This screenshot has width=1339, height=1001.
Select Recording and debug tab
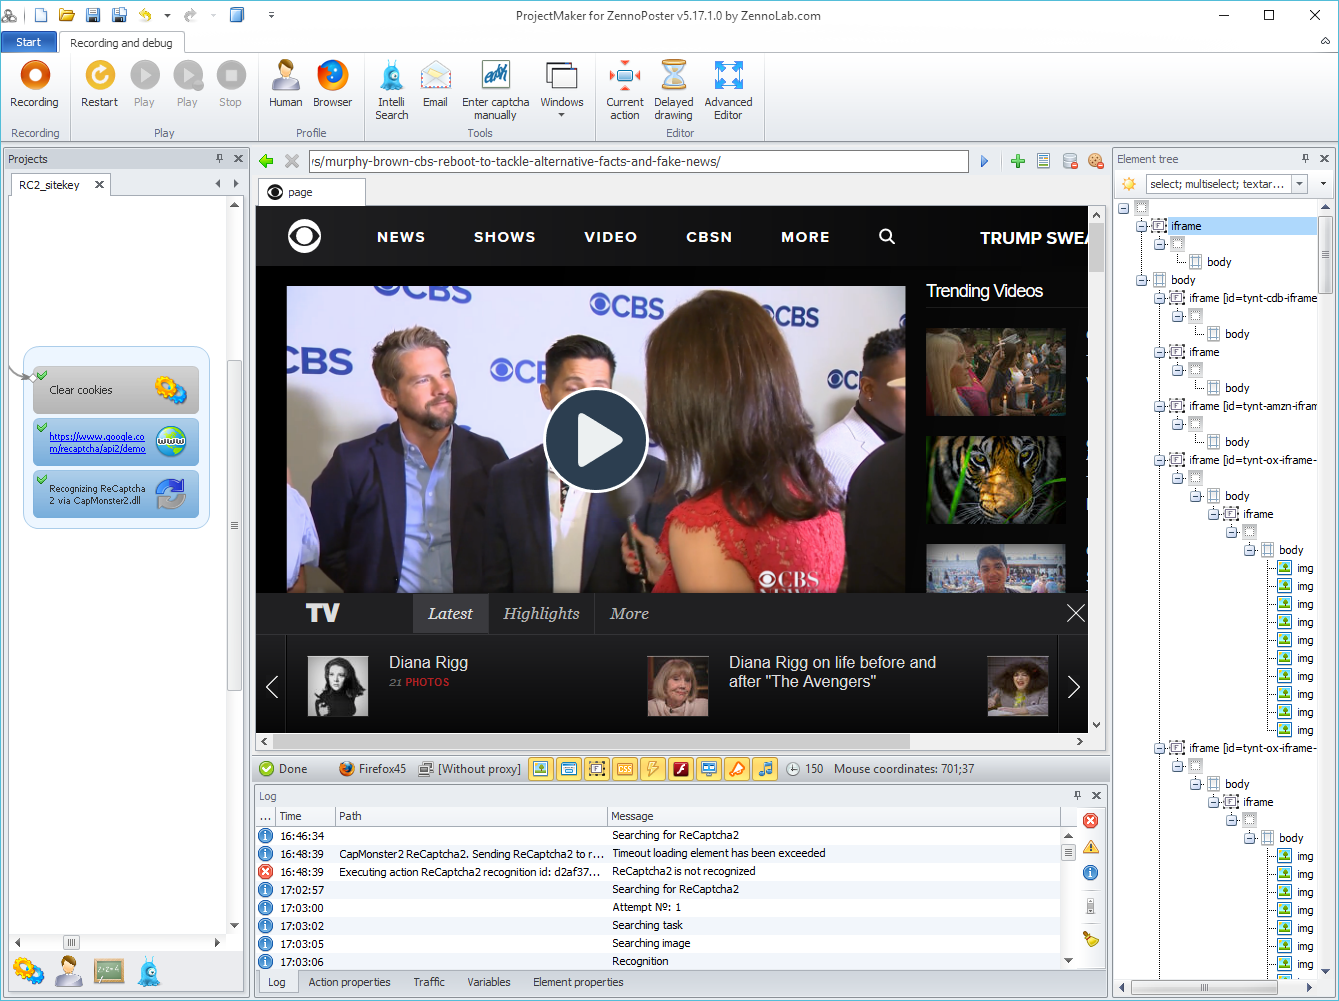121,43
